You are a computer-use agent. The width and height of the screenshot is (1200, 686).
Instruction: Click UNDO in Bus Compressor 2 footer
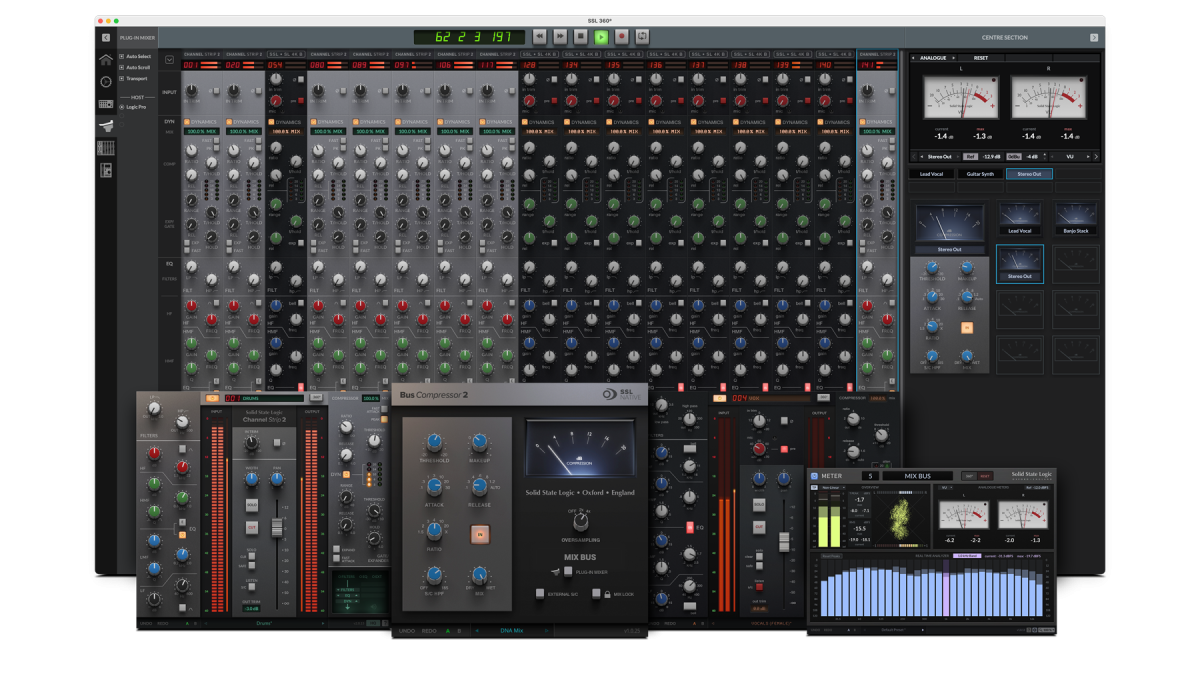[407, 631]
